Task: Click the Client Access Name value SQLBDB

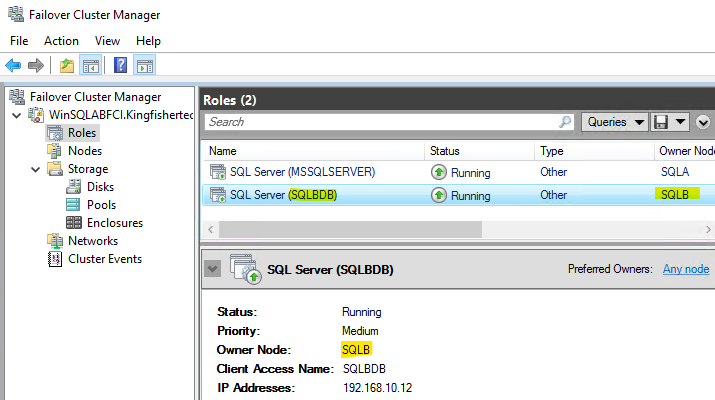Action: tap(364, 369)
